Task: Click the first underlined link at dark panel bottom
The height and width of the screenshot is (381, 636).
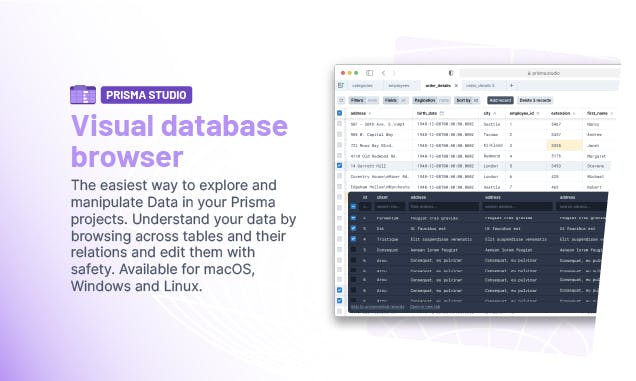Action: click(378, 307)
